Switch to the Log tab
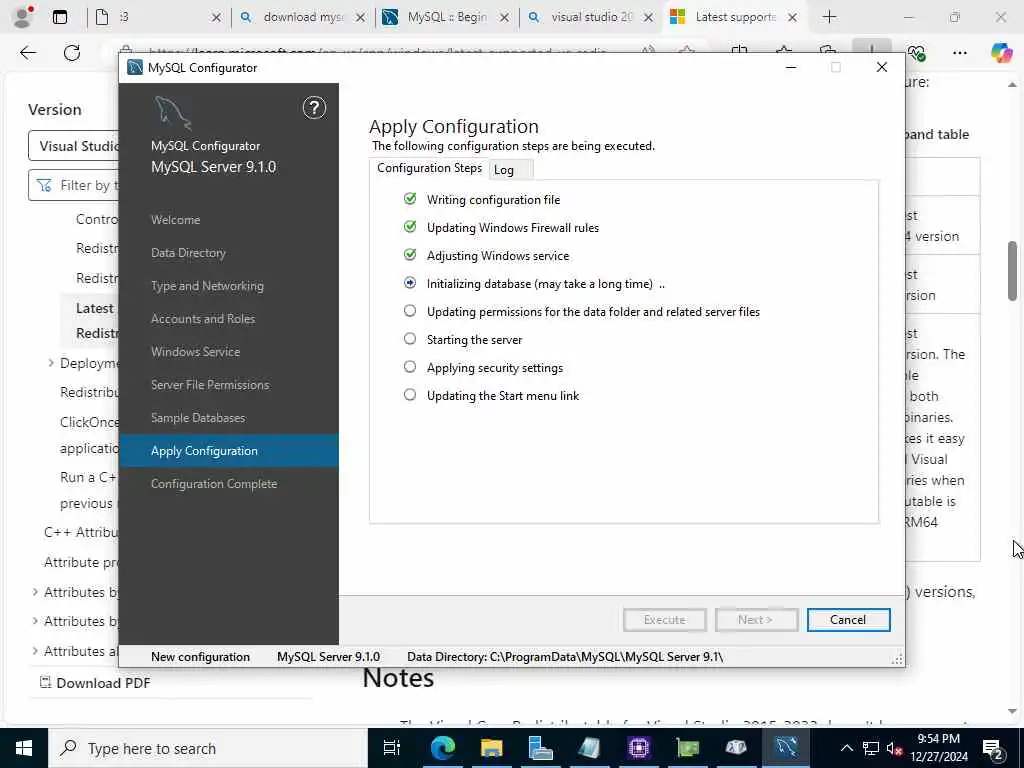 coord(511,170)
